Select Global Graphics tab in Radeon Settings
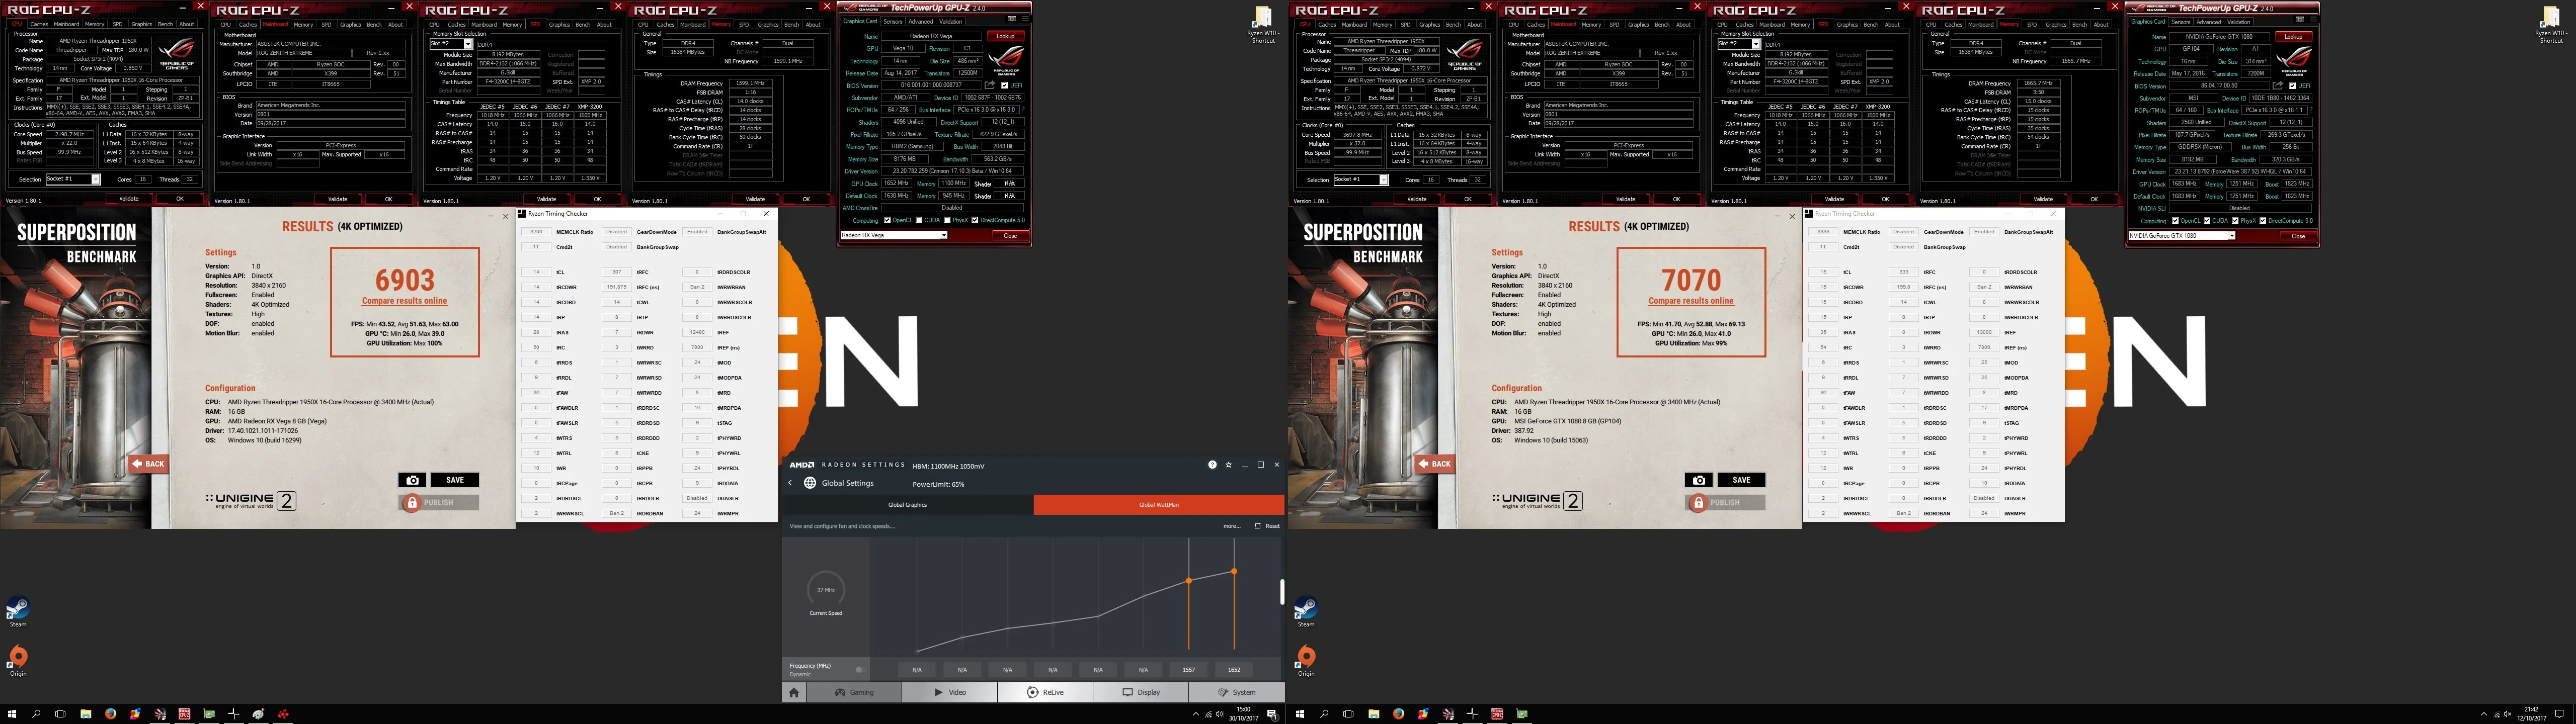This screenshot has width=2576, height=724. 908,505
